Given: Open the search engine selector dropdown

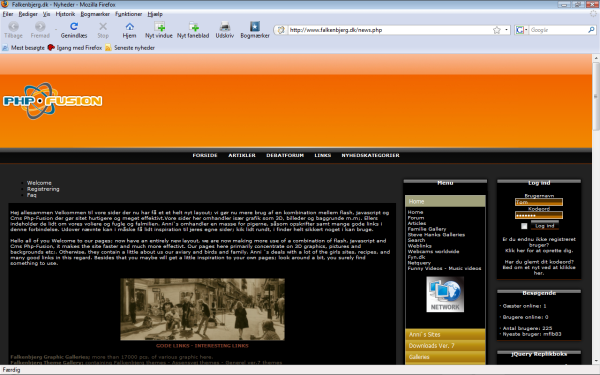Looking at the screenshot, I should 522,30.
